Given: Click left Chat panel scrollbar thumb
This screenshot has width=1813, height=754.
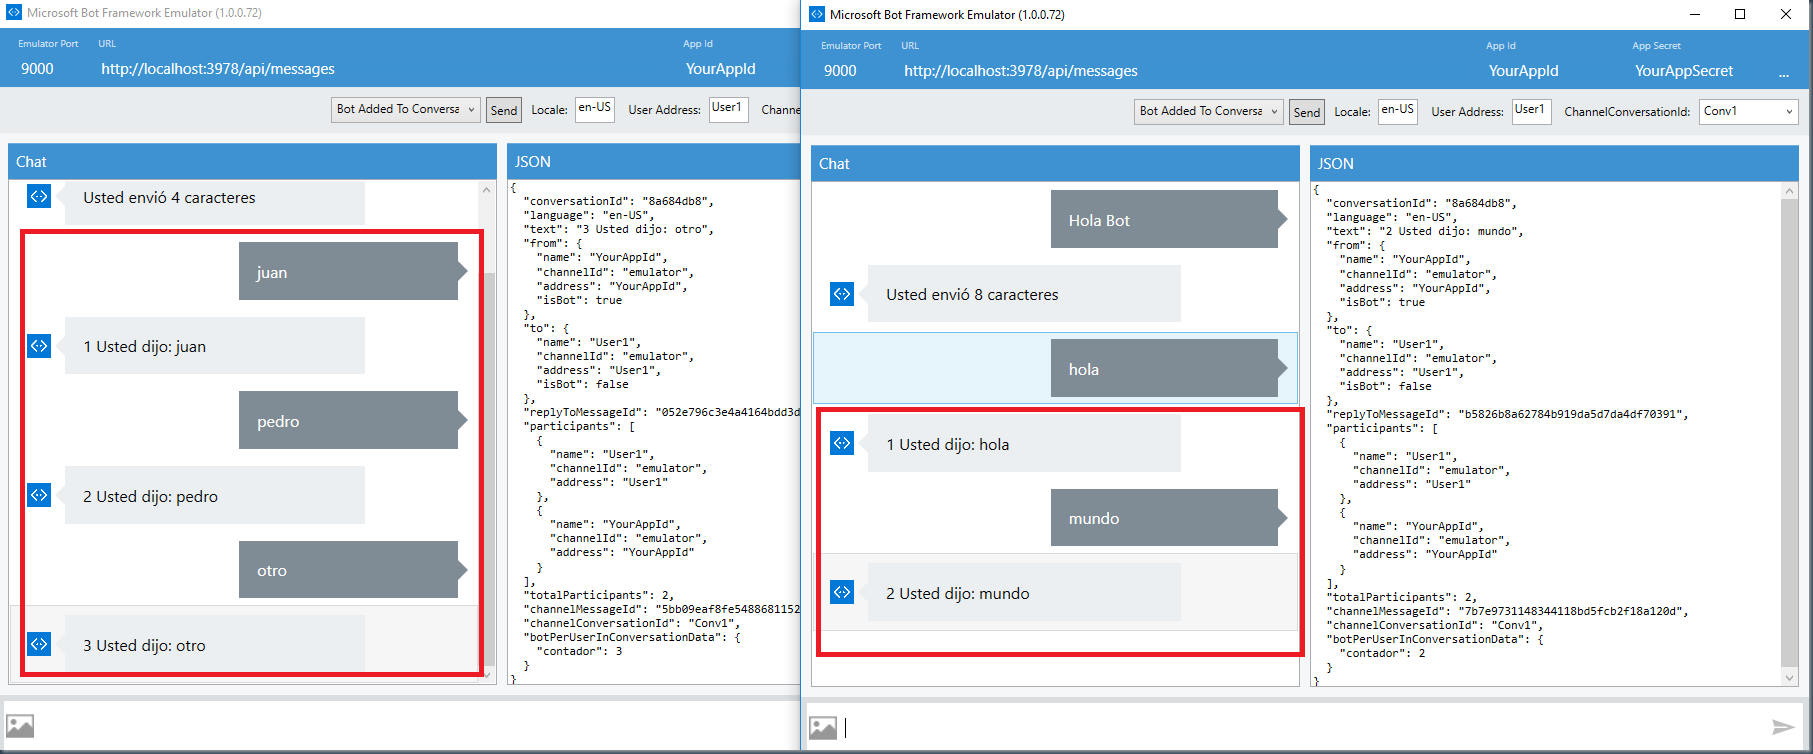Looking at the screenshot, I should pyautogui.click(x=489, y=470).
